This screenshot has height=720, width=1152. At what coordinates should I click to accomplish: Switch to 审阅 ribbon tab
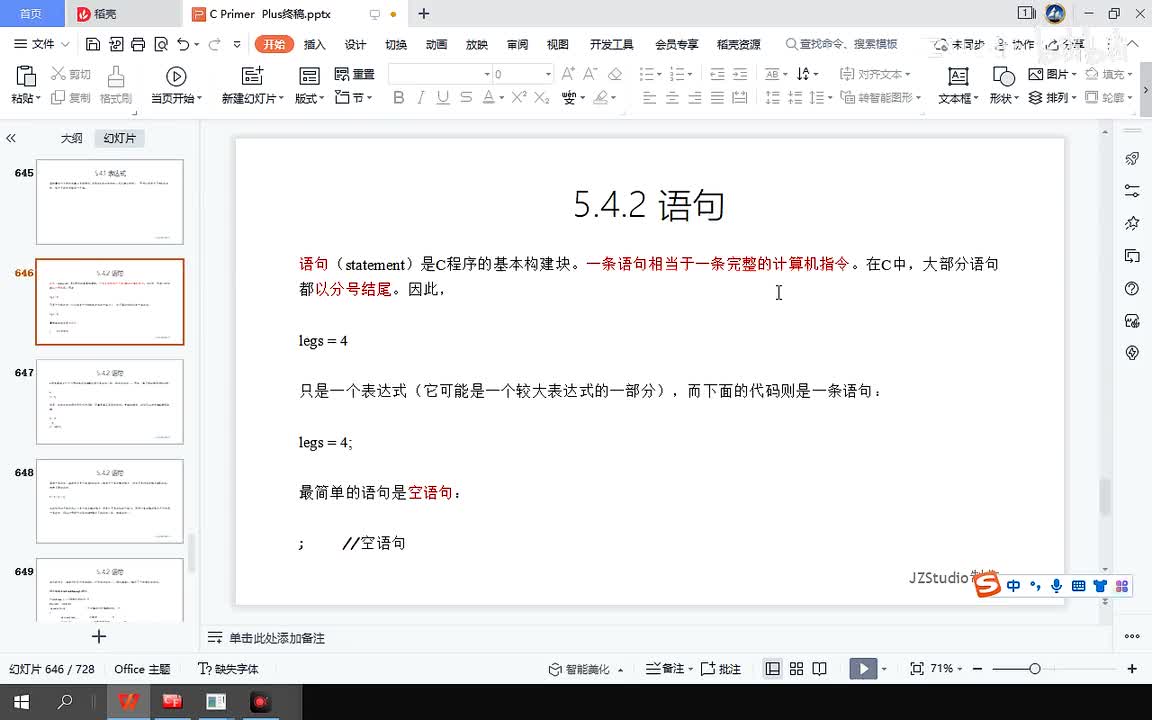(517, 44)
